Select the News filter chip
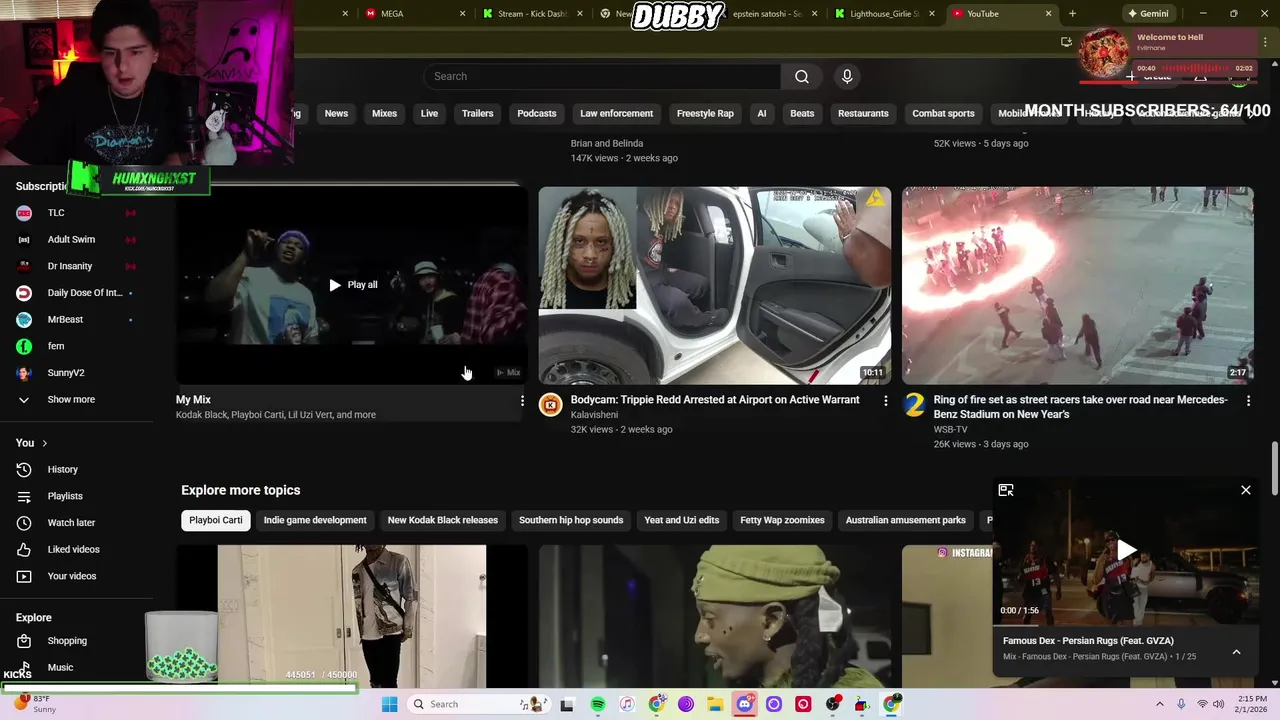The width and height of the screenshot is (1280, 720). tap(336, 113)
